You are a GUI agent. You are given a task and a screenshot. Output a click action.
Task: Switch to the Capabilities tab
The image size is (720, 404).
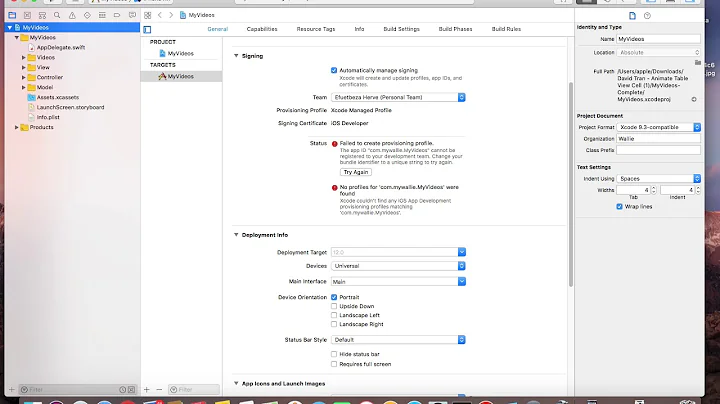(x=262, y=29)
